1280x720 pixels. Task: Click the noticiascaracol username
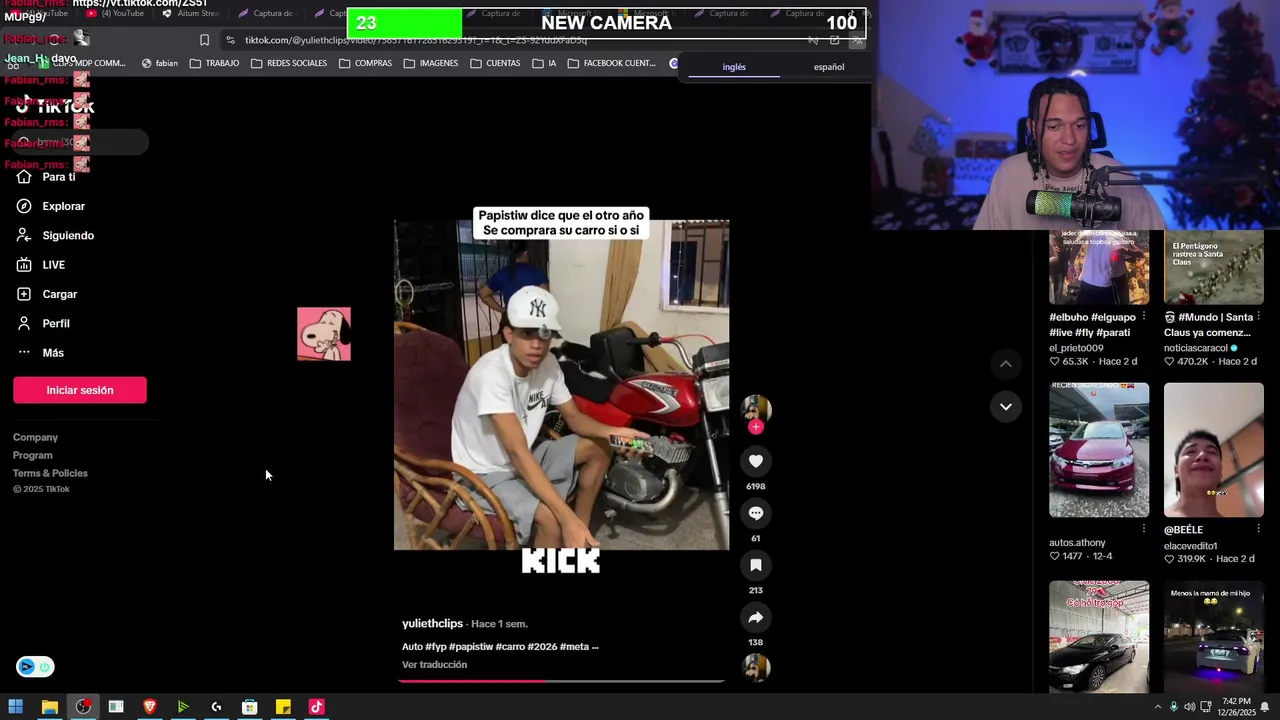(x=1196, y=348)
